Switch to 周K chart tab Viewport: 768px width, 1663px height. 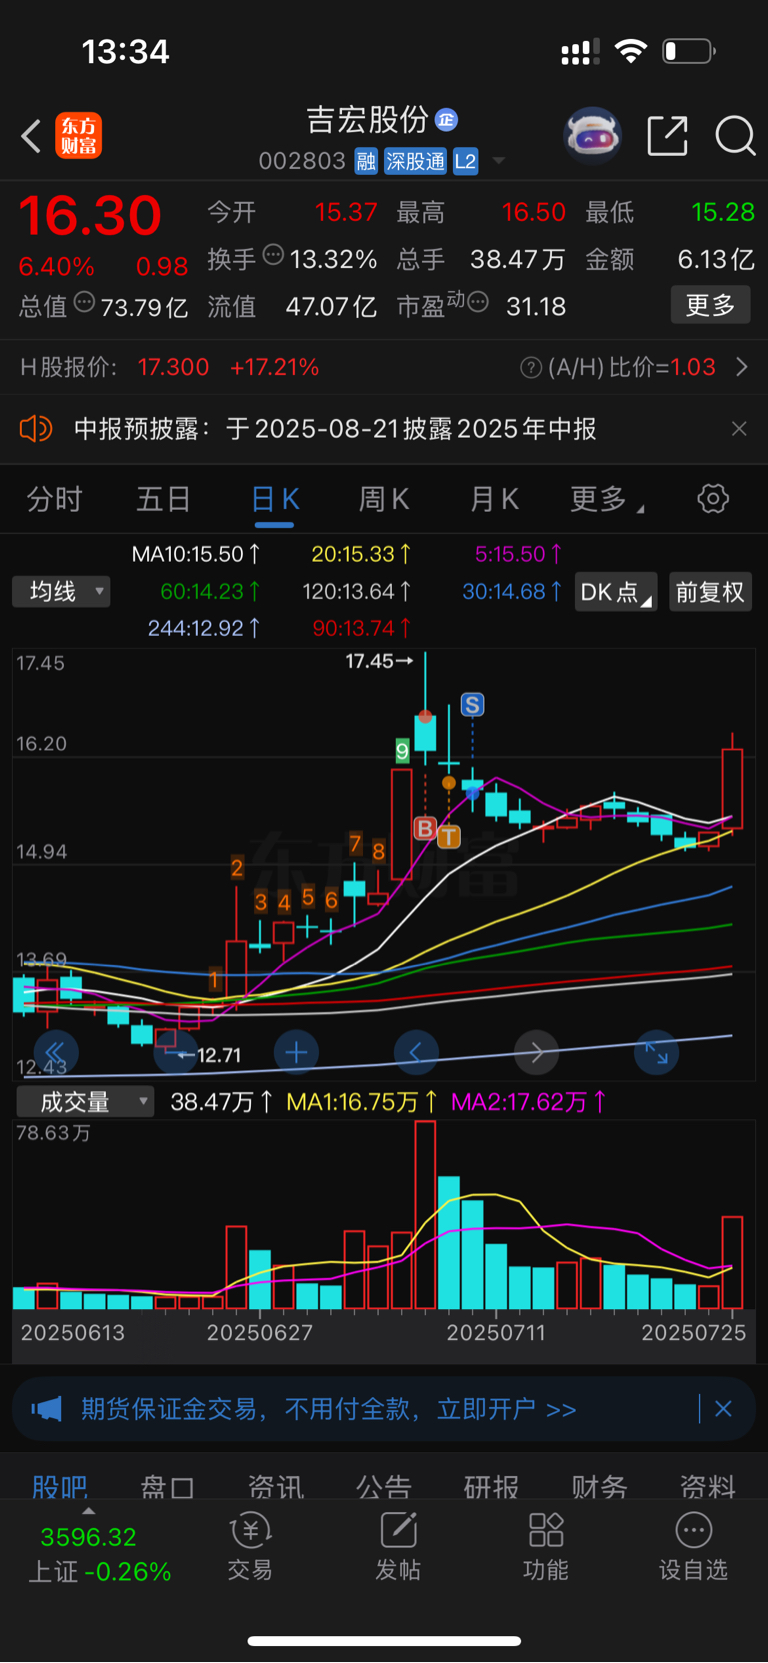(384, 499)
